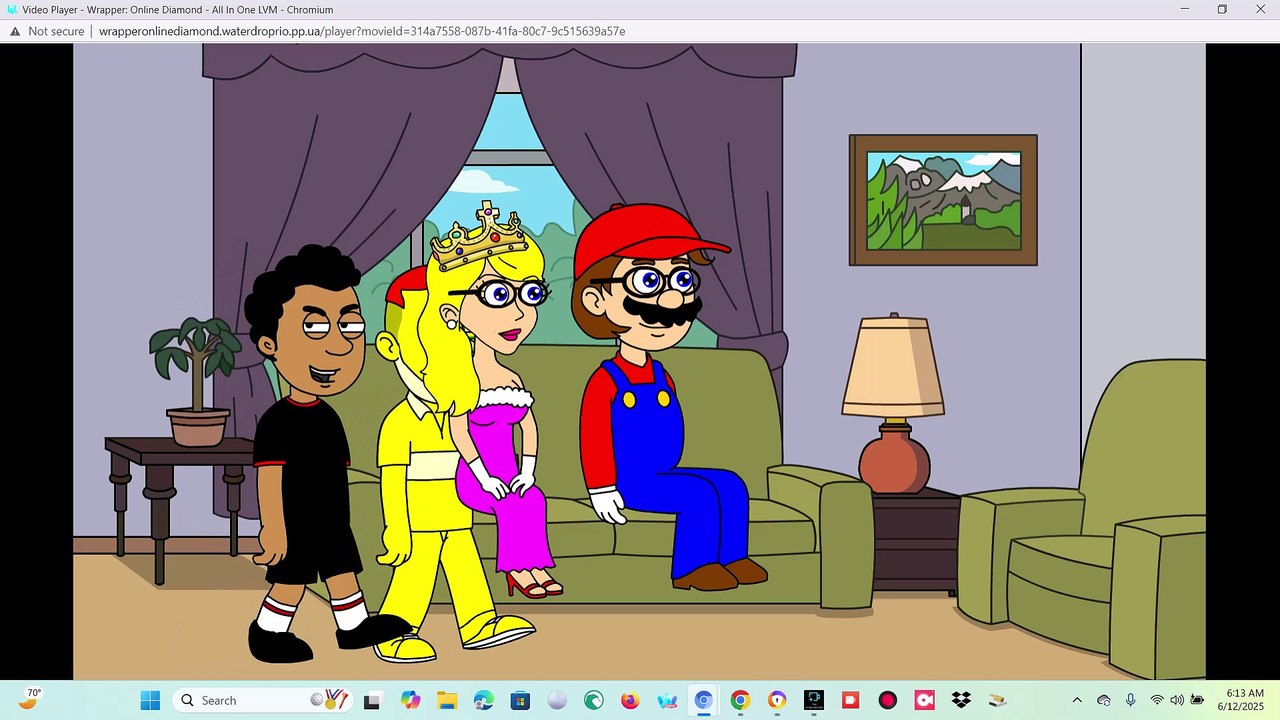Open the volume control in tray
This screenshot has height=720, width=1280.
(1177, 700)
